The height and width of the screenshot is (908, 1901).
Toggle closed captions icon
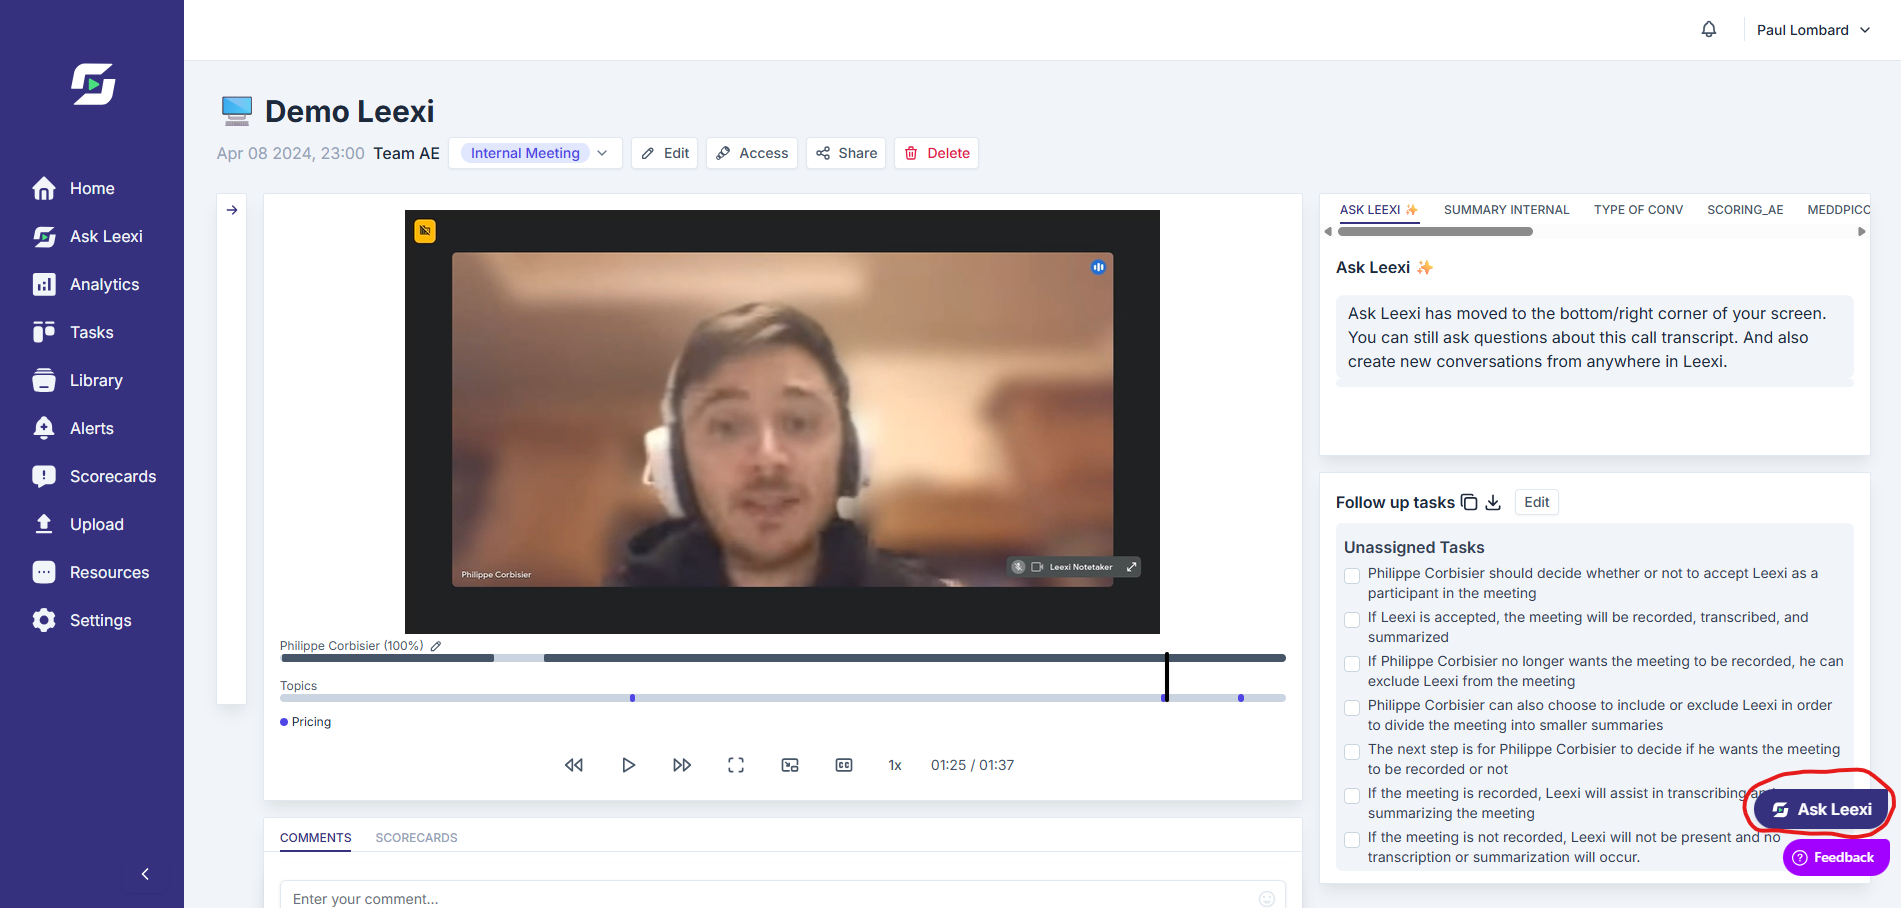[844, 765]
